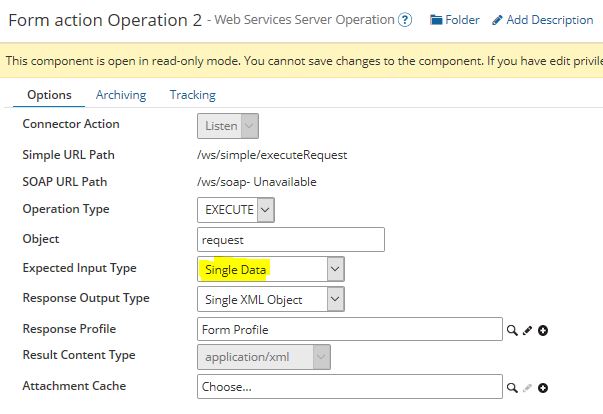The width and height of the screenshot is (603, 414).
Task: Edit the Response Profile with pencil icon
Action: (527, 330)
